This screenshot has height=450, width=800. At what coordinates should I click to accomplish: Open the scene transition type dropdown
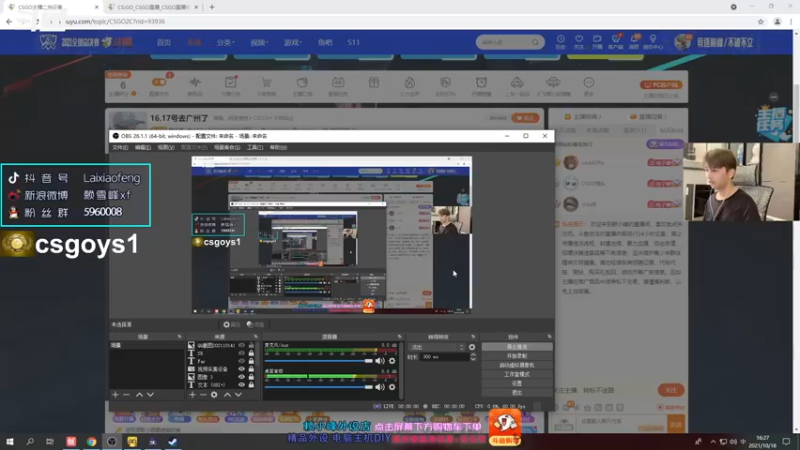tap(437, 347)
